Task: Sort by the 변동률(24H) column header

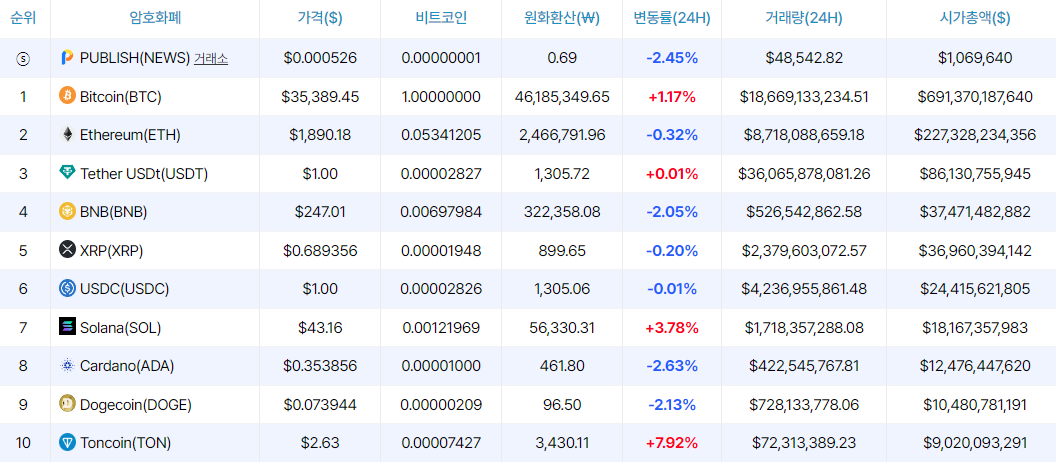Action: coord(672,18)
